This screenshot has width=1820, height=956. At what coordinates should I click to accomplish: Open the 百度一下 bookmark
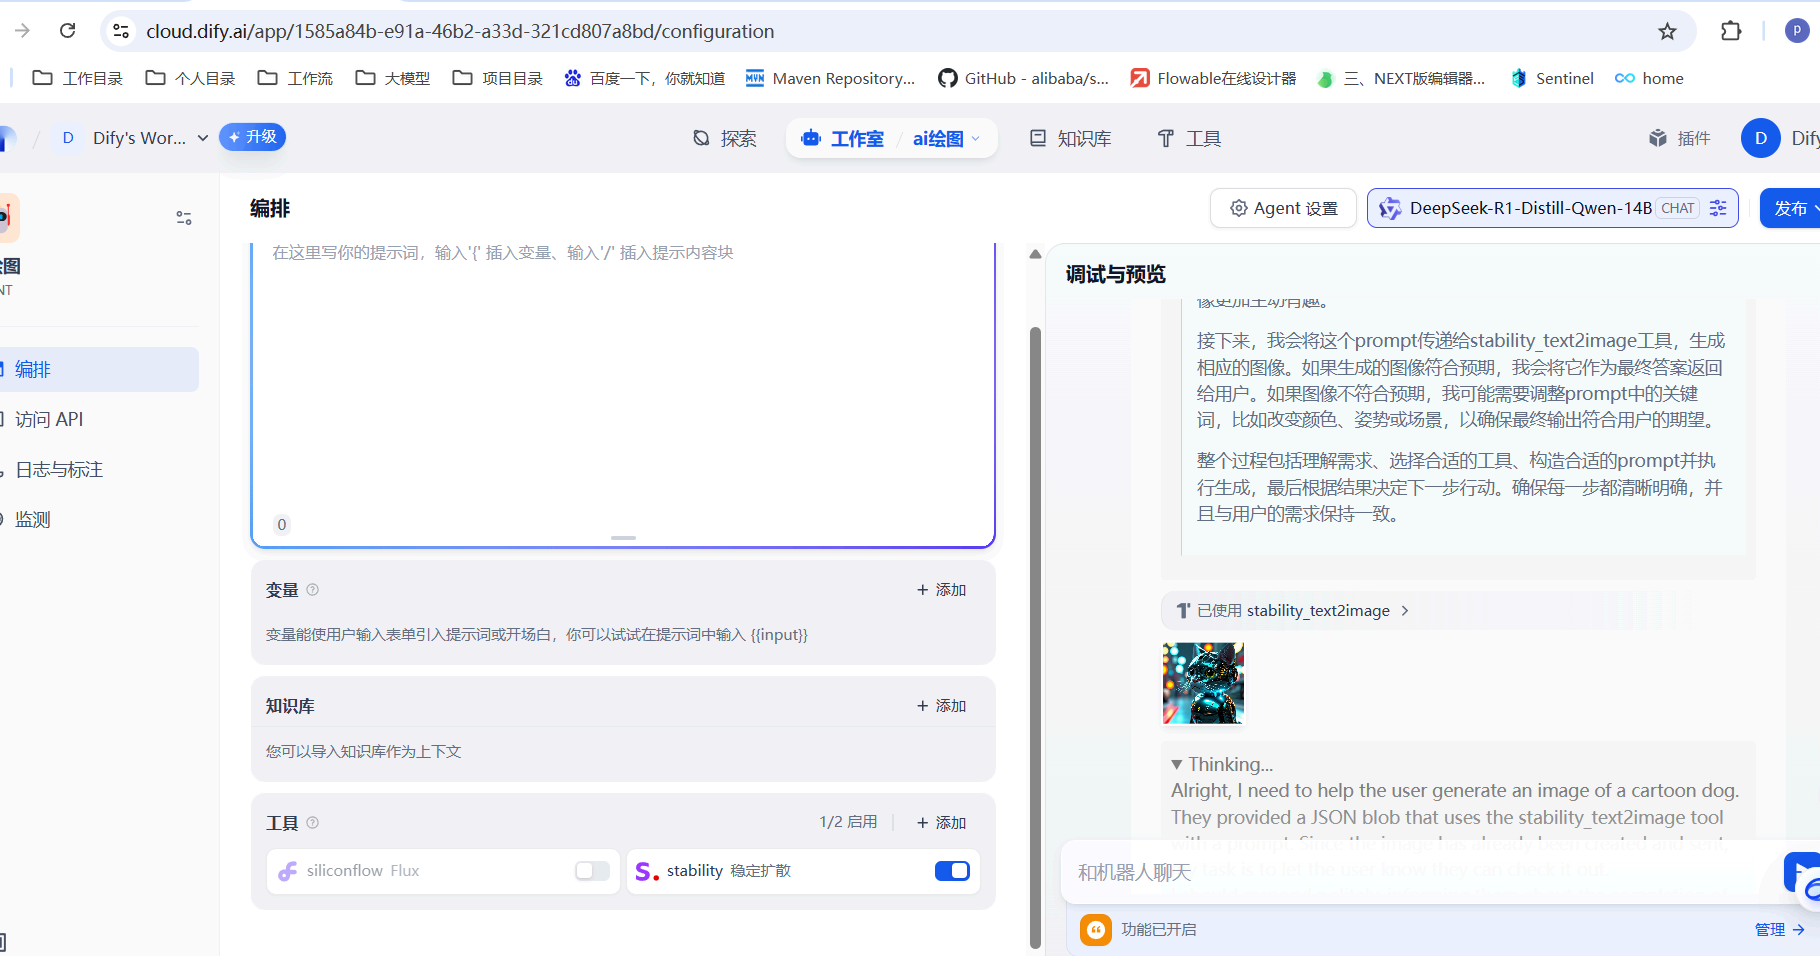pos(644,78)
